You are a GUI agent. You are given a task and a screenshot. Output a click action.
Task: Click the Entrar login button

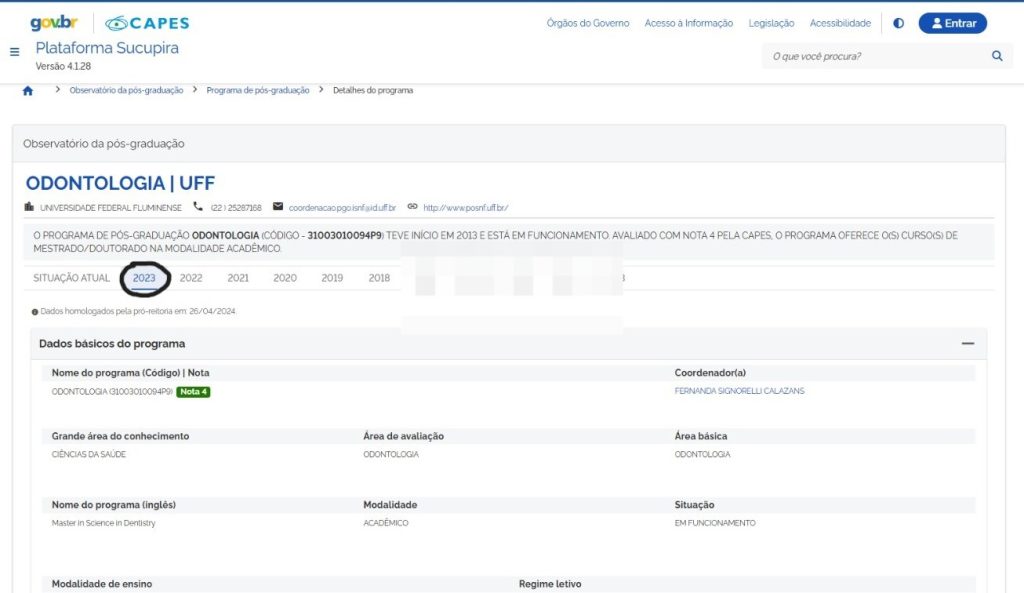(x=952, y=23)
